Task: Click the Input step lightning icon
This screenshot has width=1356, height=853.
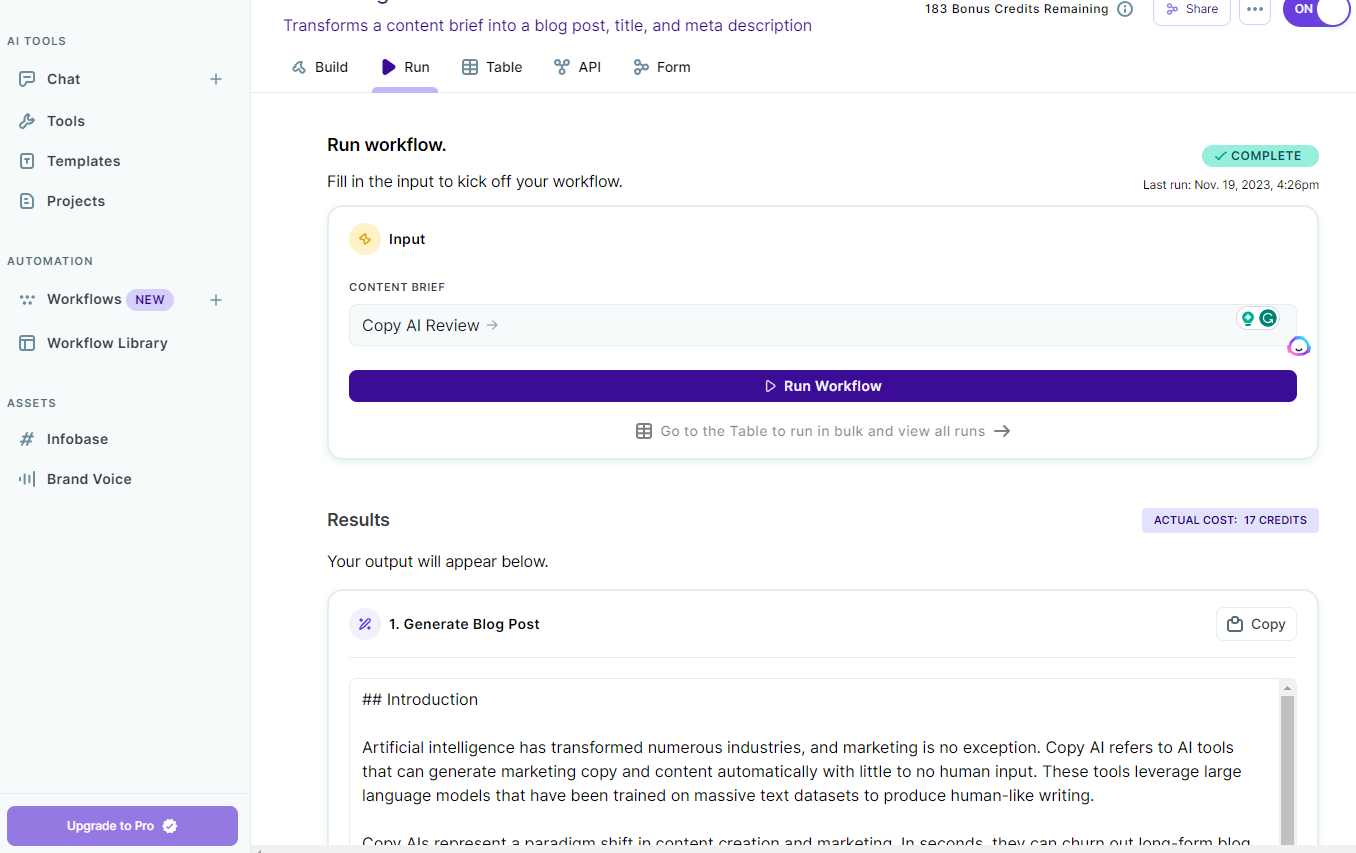Action: pyautogui.click(x=365, y=239)
